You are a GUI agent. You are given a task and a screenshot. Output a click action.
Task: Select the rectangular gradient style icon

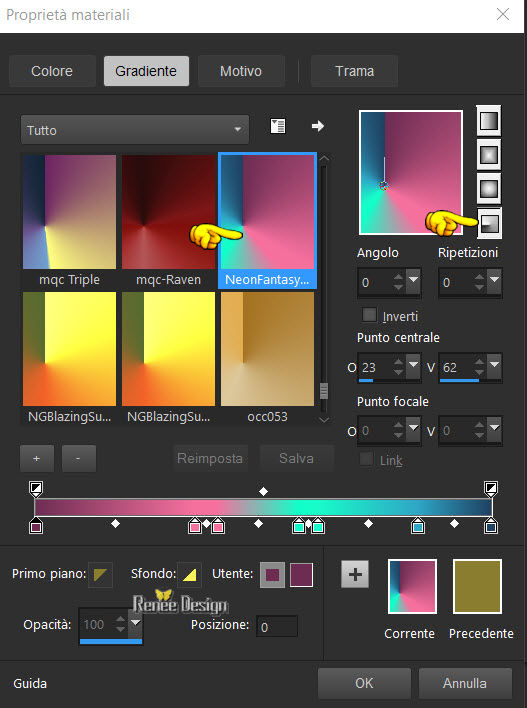[489, 154]
